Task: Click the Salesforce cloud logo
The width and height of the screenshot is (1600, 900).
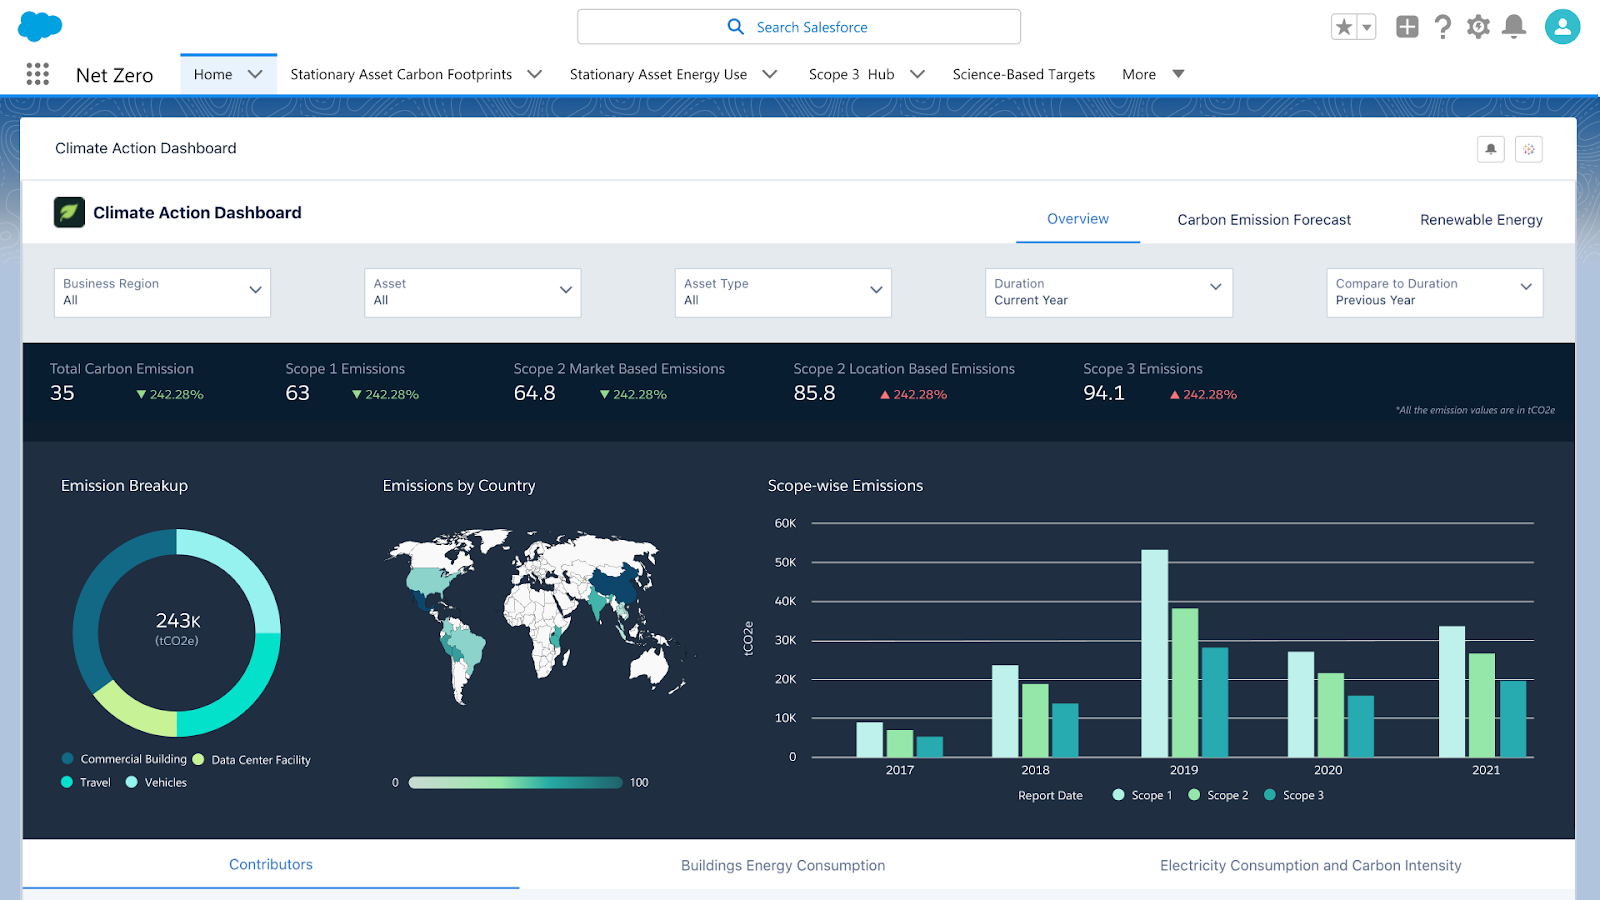Action: [40, 26]
